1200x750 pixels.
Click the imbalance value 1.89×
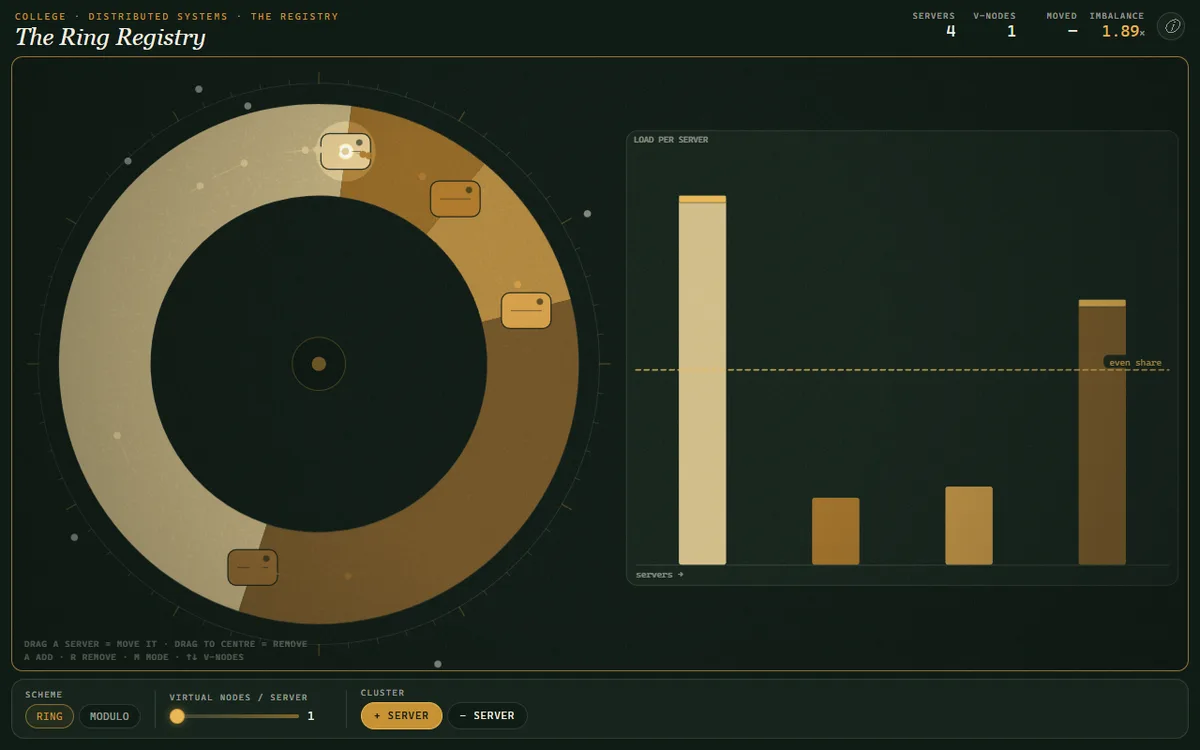coord(1123,31)
